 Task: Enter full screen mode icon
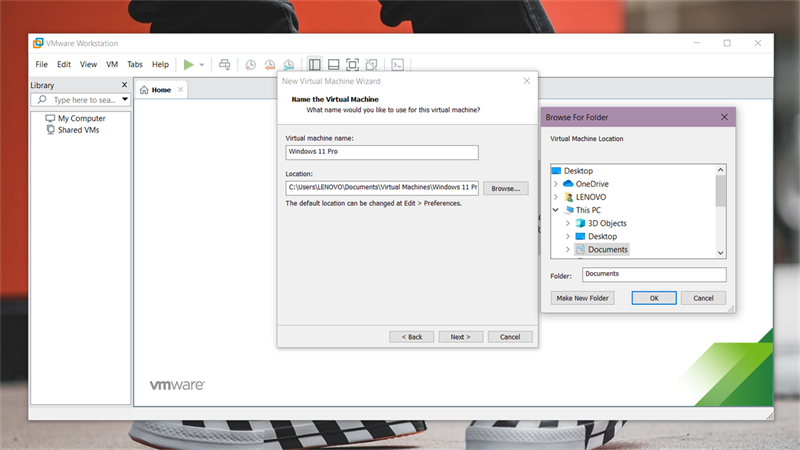[353, 64]
